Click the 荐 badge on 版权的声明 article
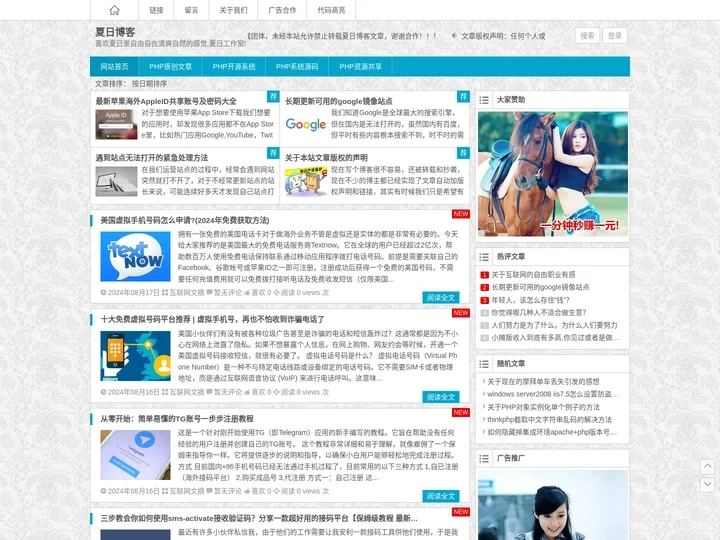Viewport: 720px width, 540px height. 463,153
